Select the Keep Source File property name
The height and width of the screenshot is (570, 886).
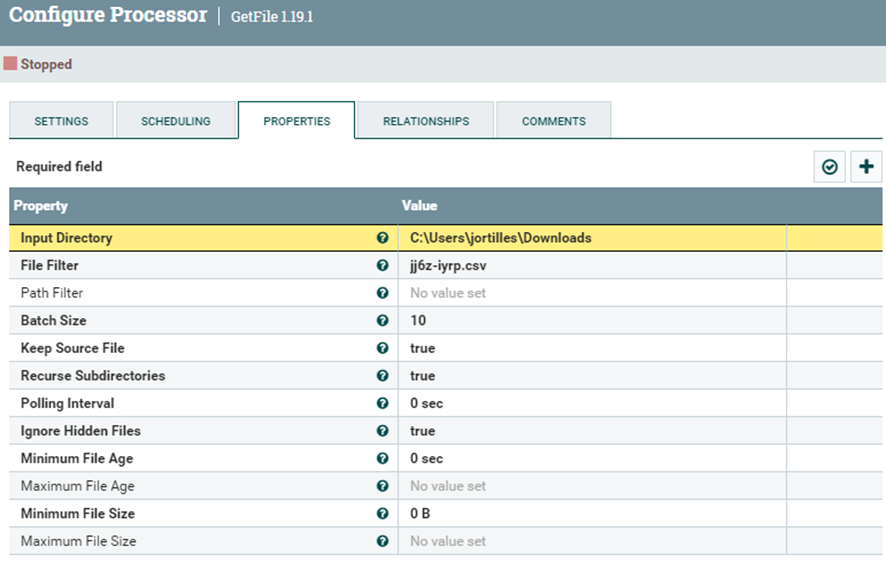(73, 348)
